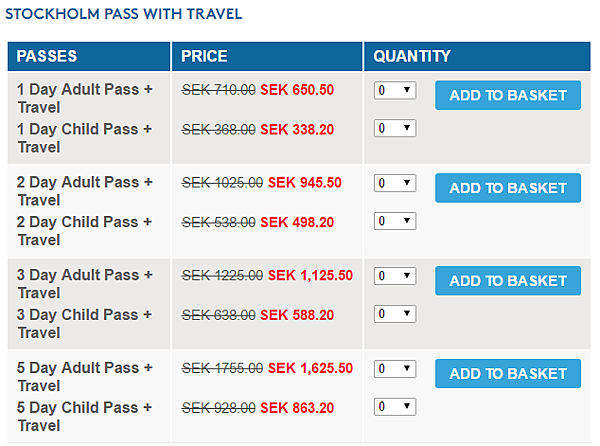This screenshot has height=446, width=600.
Task: Open 3 Day Child Pass quantity dropdown
Action: tap(395, 314)
